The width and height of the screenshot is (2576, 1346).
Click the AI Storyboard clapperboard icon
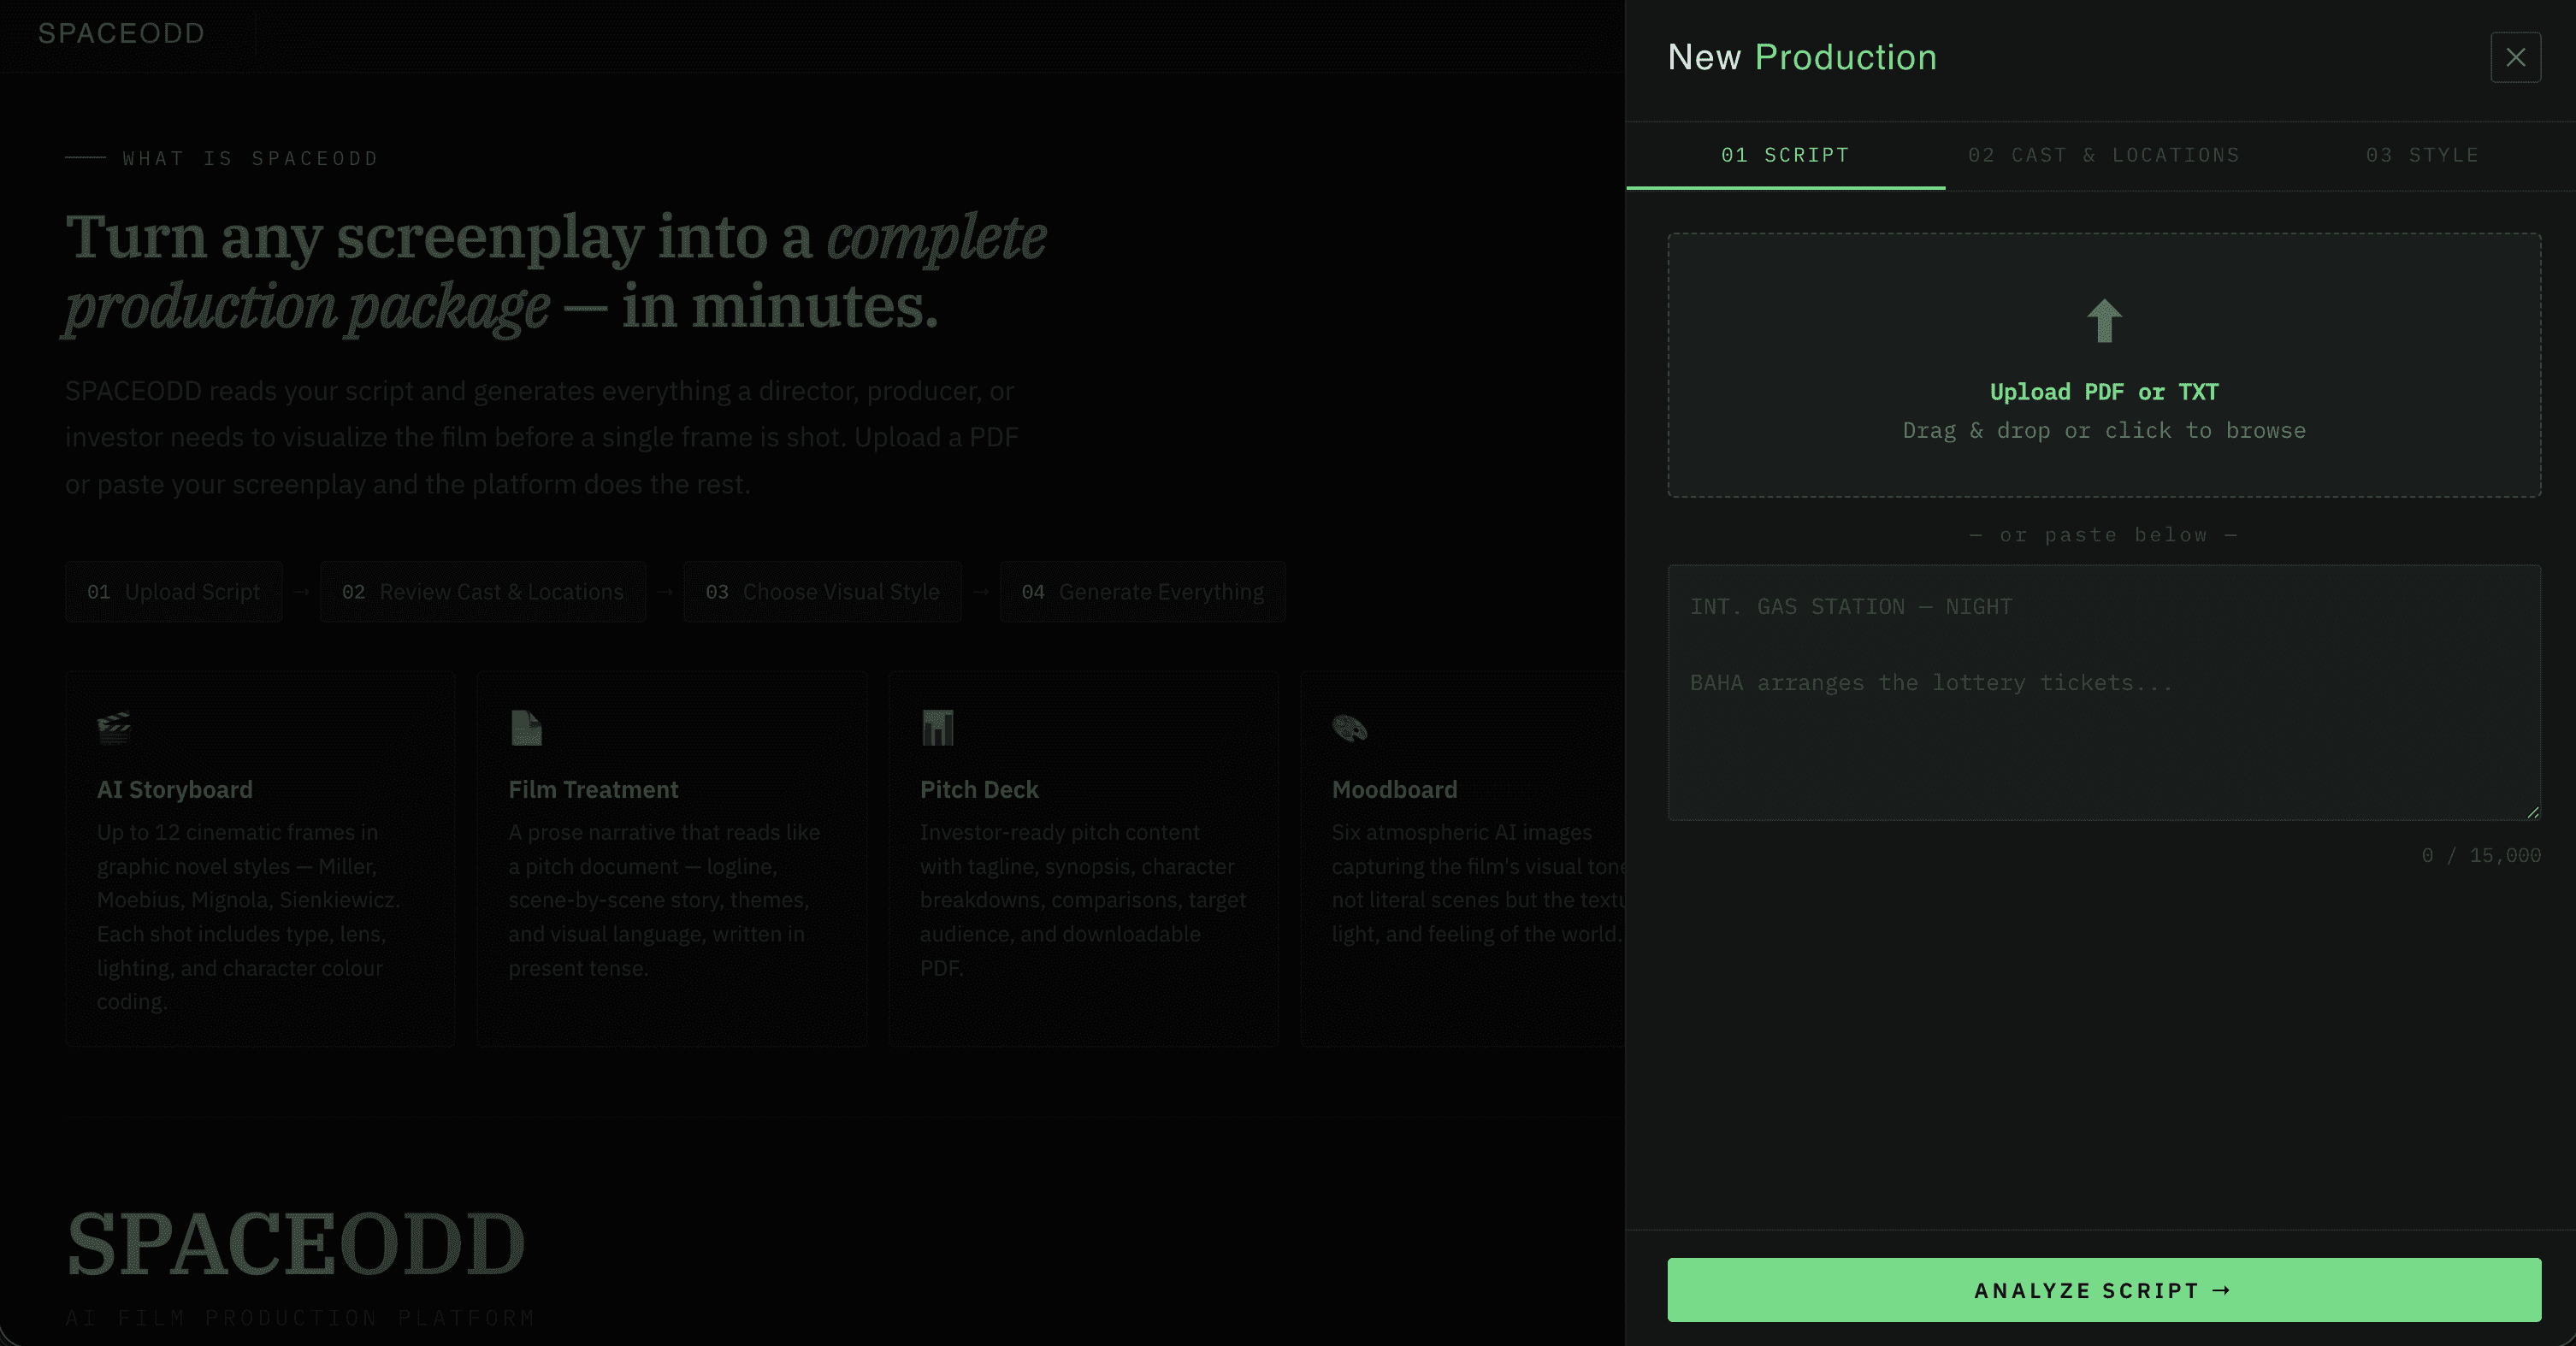coord(114,727)
